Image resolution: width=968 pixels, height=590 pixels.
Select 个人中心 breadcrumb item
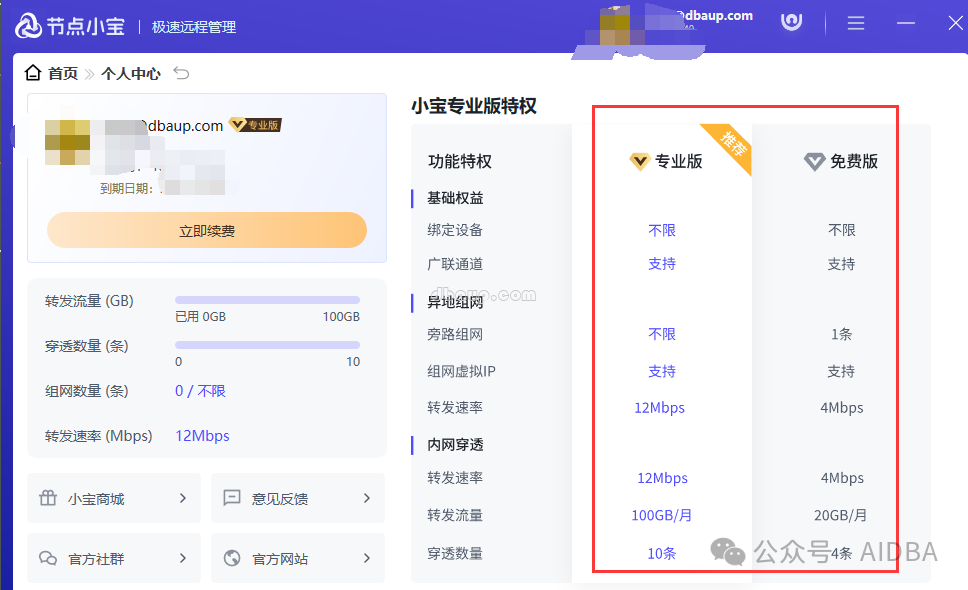[131, 73]
